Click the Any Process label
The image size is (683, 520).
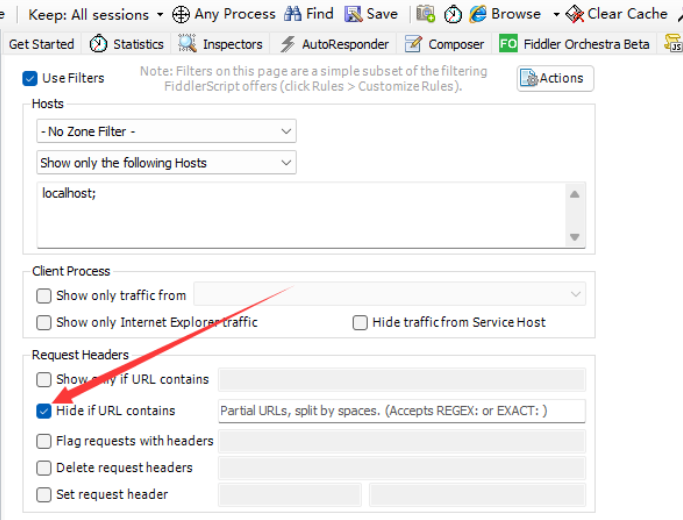[x=235, y=14]
